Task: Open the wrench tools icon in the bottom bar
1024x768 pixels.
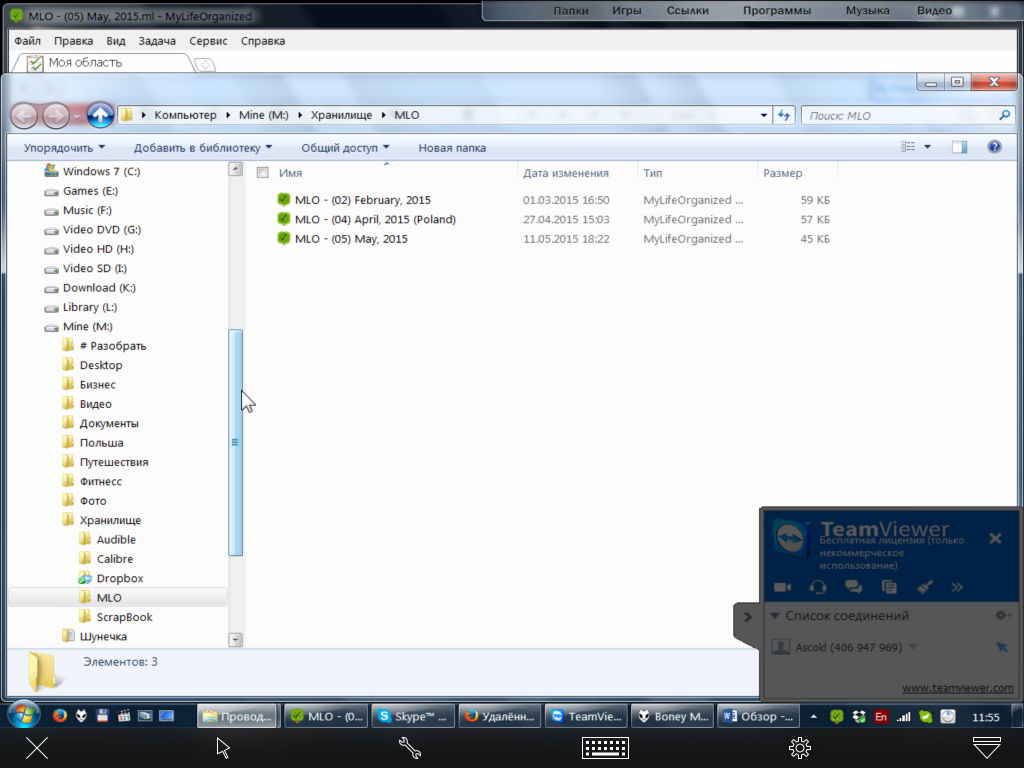Action: point(409,748)
